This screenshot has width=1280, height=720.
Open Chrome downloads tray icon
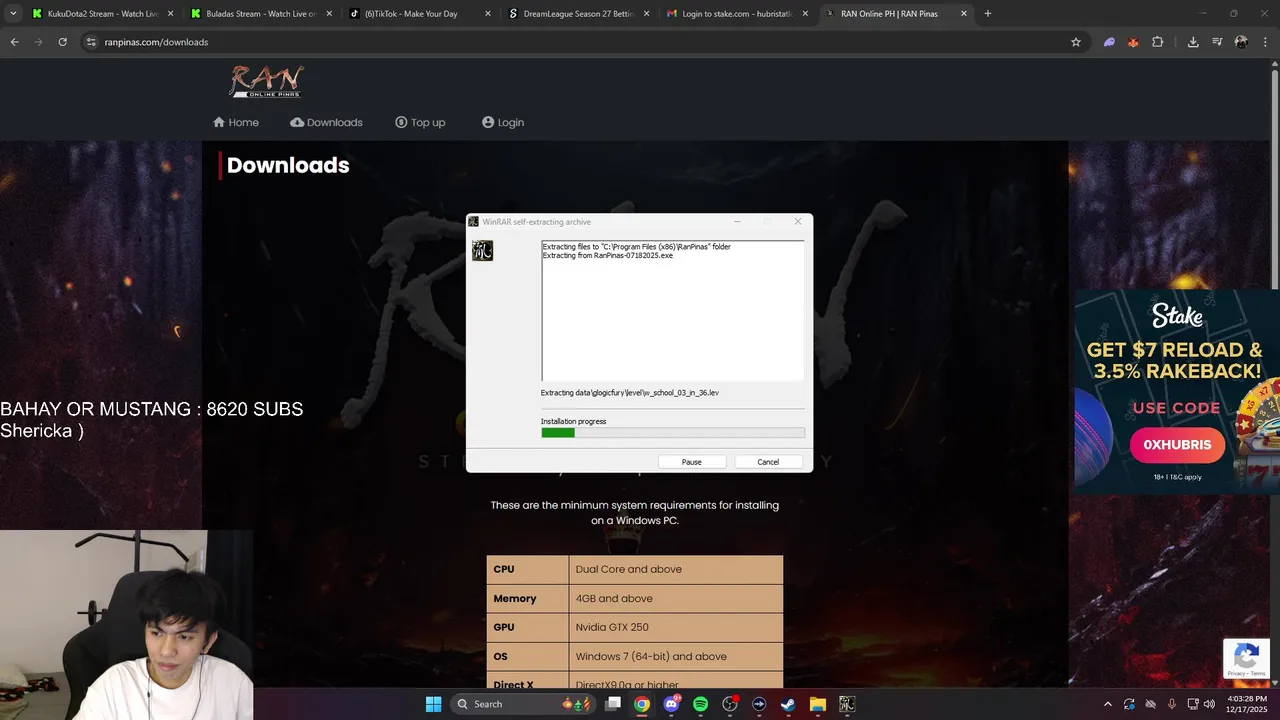(x=1193, y=42)
